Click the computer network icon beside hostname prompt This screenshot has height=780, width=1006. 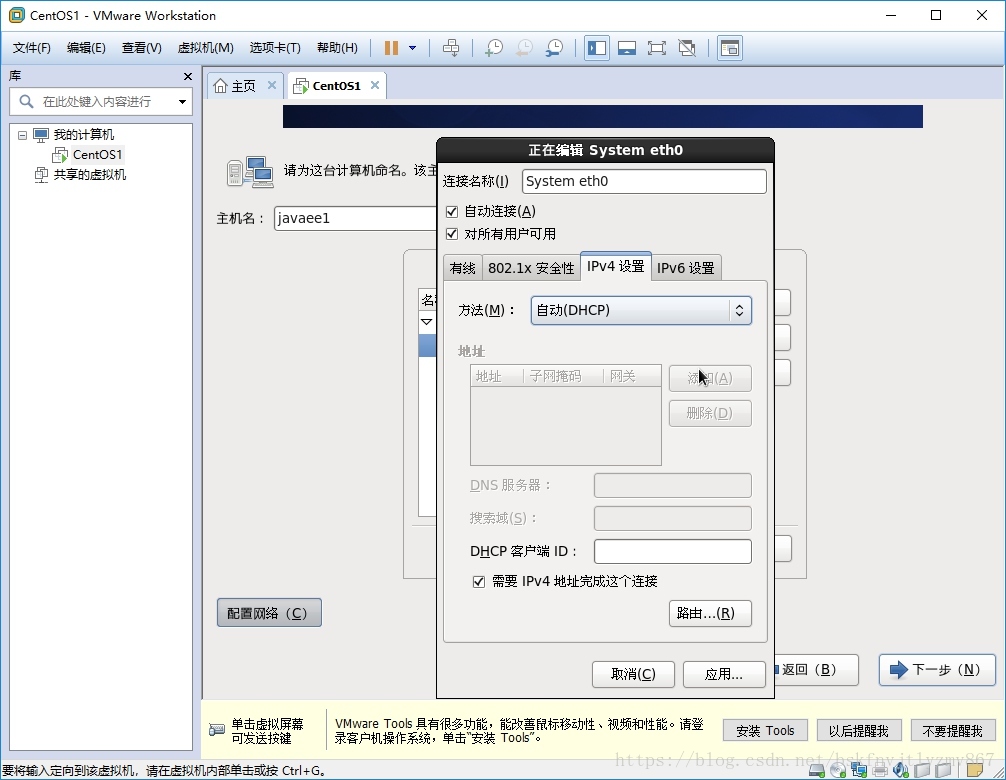pos(250,171)
